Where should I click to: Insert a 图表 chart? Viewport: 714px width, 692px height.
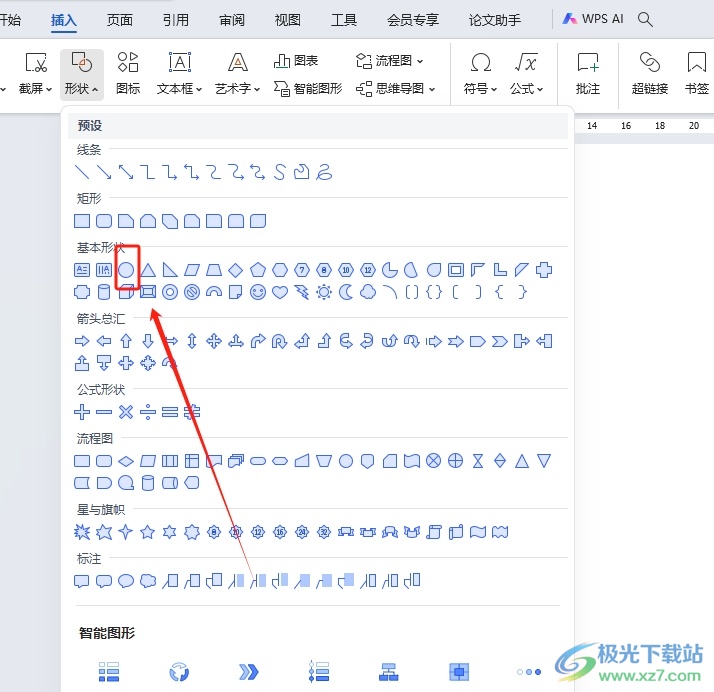point(296,61)
